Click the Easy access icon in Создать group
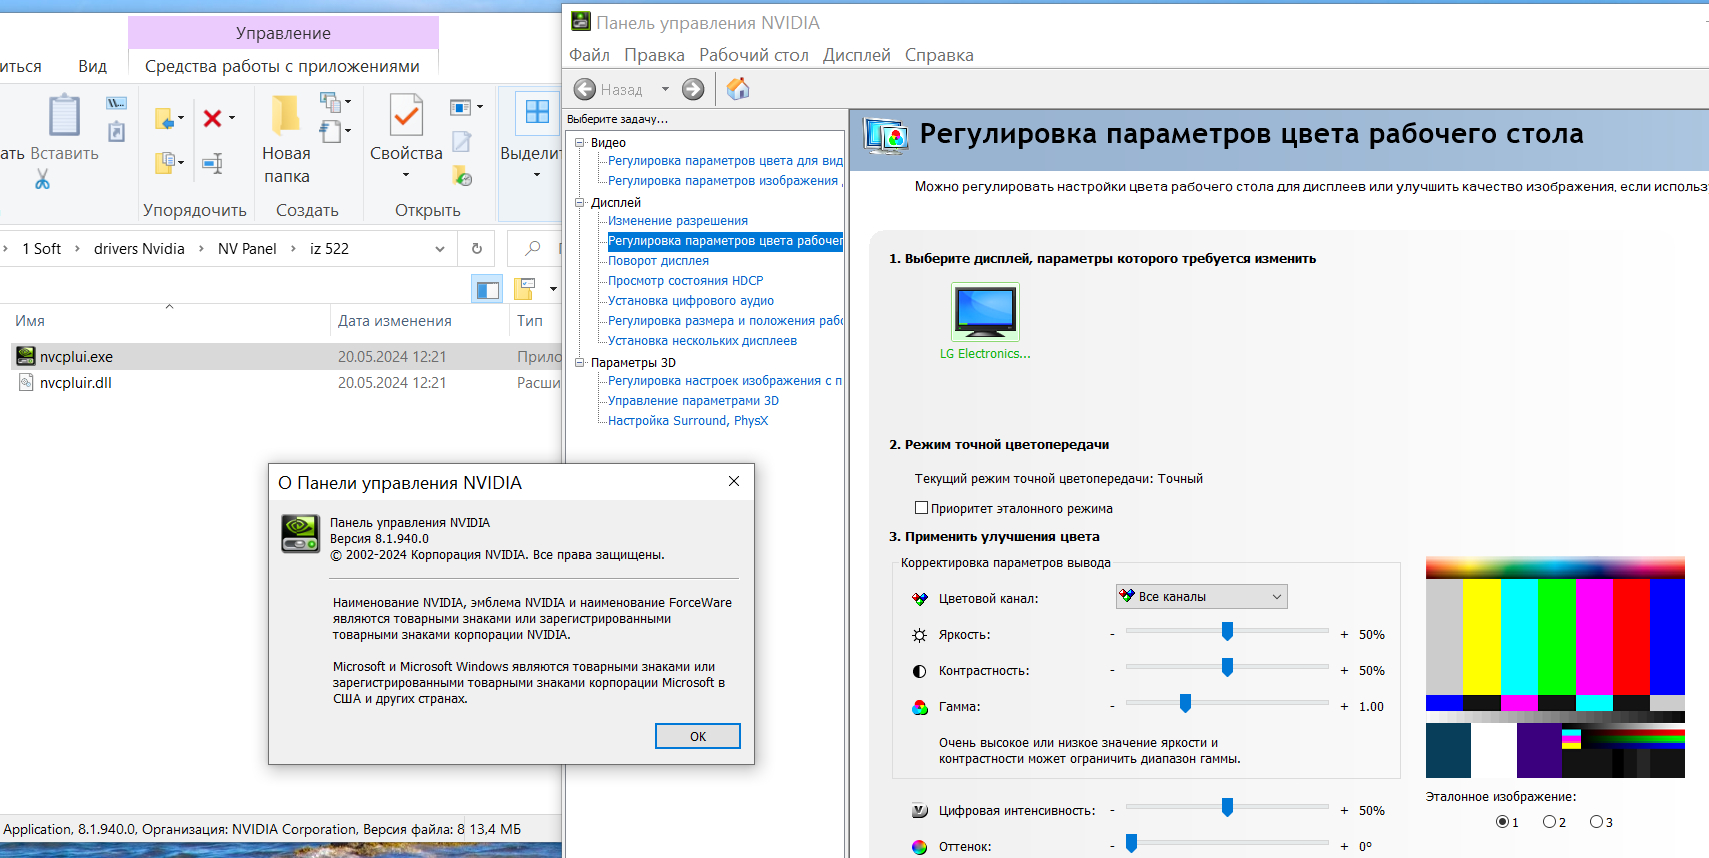The height and width of the screenshot is (858, 1709). (330, 131)
